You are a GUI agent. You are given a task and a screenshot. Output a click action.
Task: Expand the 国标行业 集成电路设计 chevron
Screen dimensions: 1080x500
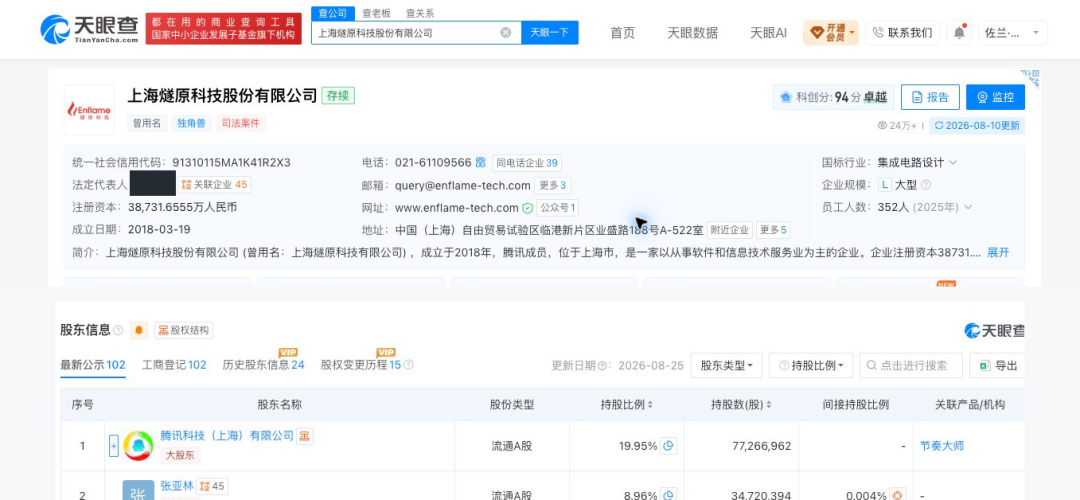click(953, 163)
